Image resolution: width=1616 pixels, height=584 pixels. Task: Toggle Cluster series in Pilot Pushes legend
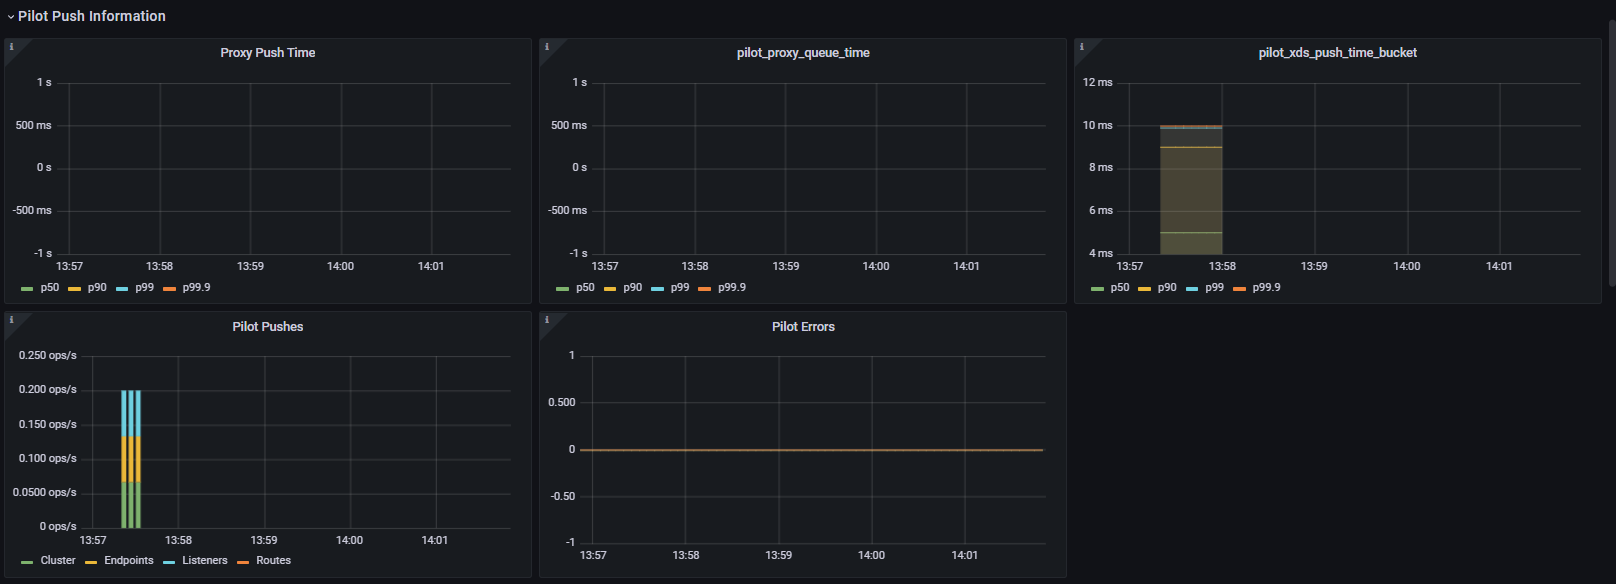58,561
